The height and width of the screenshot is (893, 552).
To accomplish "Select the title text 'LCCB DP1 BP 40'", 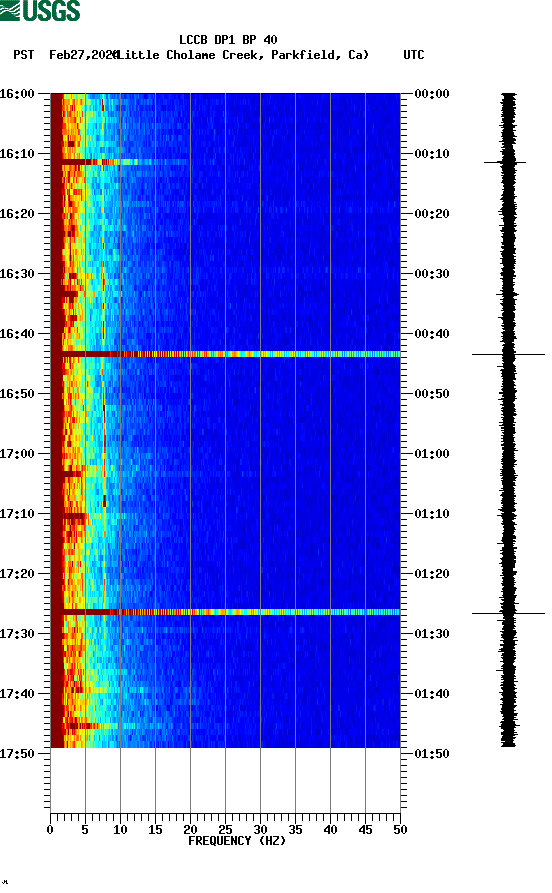I will click(228, 40).
